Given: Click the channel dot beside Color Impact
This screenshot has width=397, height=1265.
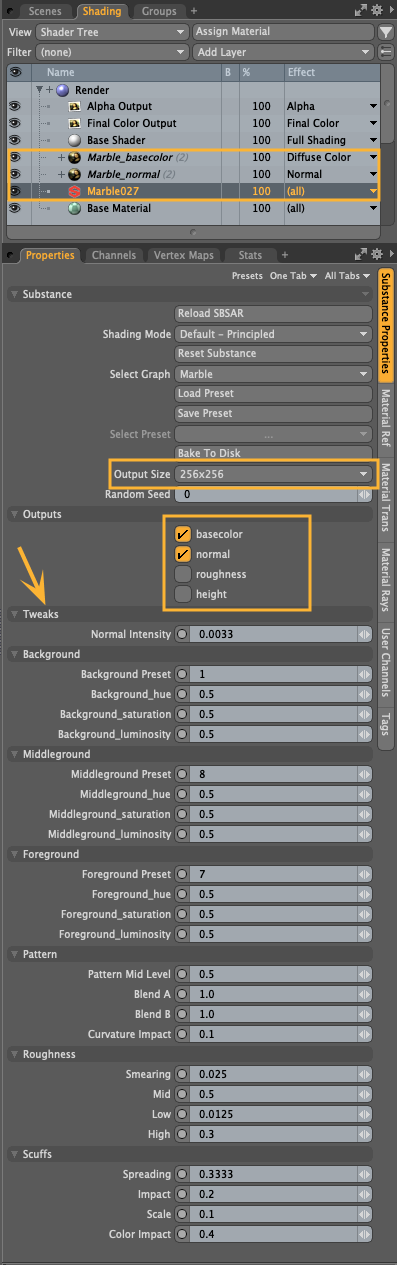Looking at the screenshot, I should [x=182, y=1234].
